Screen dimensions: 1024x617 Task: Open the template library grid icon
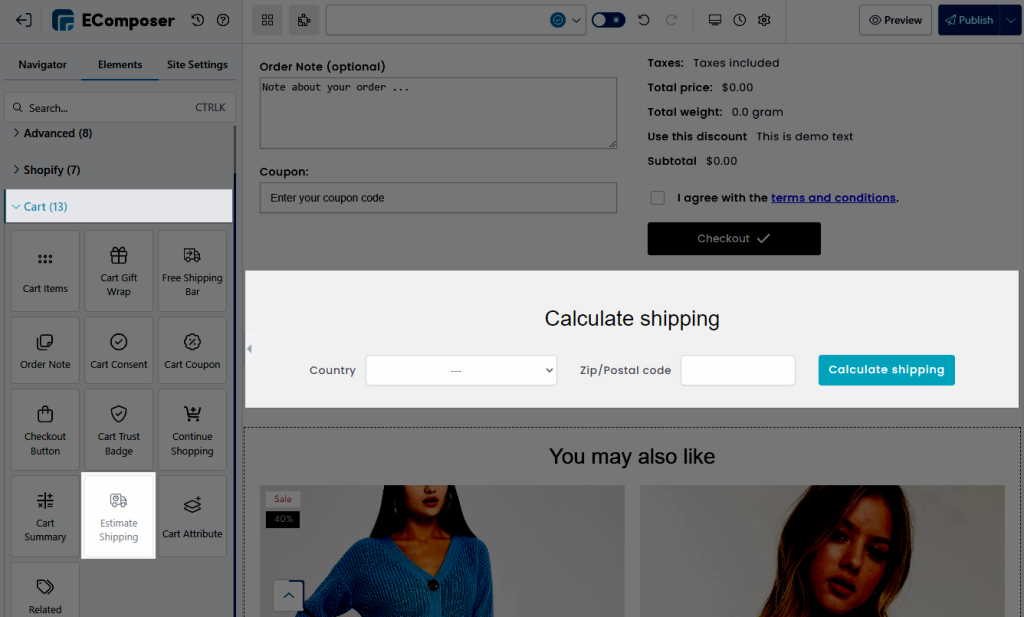coord(268,20)
